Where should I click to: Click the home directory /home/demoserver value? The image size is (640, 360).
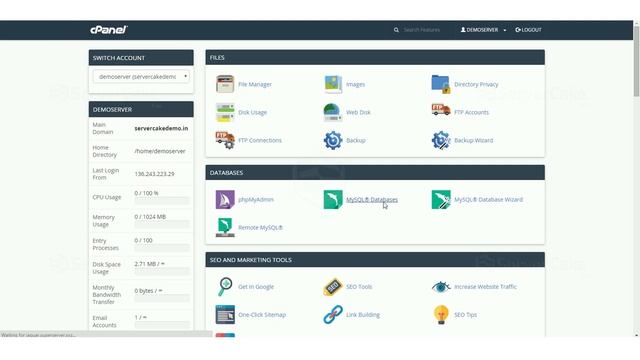tap(160, 151)
